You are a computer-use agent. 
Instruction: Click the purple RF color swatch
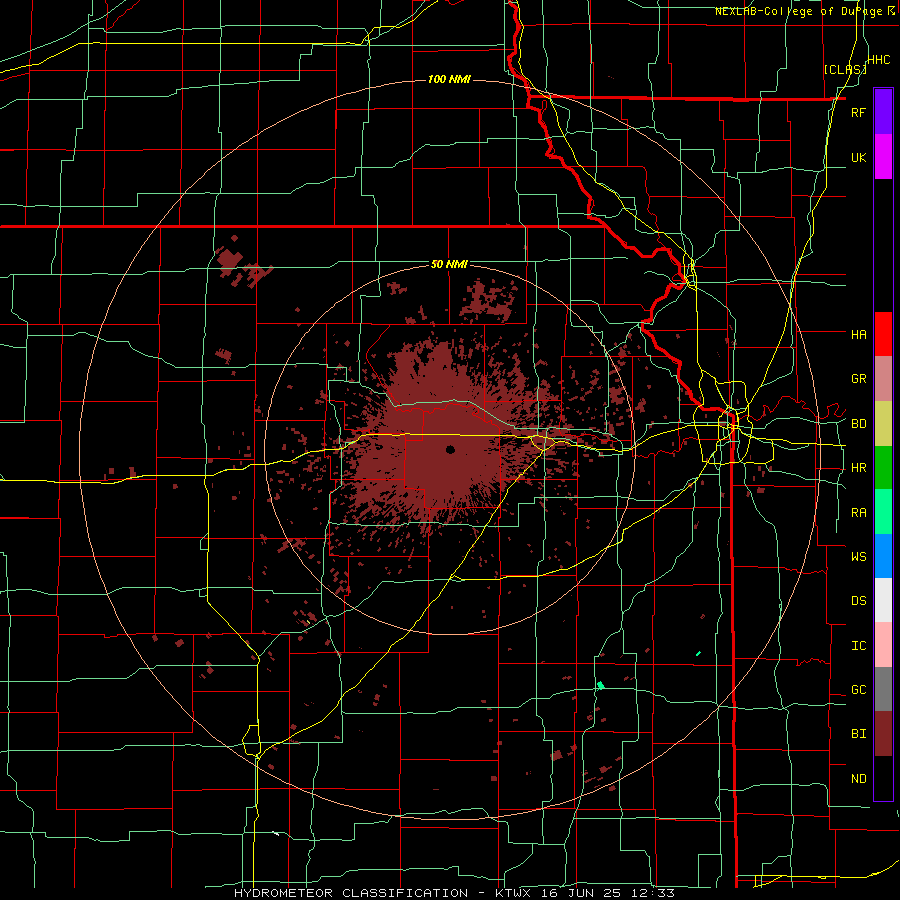click(883, 111)
